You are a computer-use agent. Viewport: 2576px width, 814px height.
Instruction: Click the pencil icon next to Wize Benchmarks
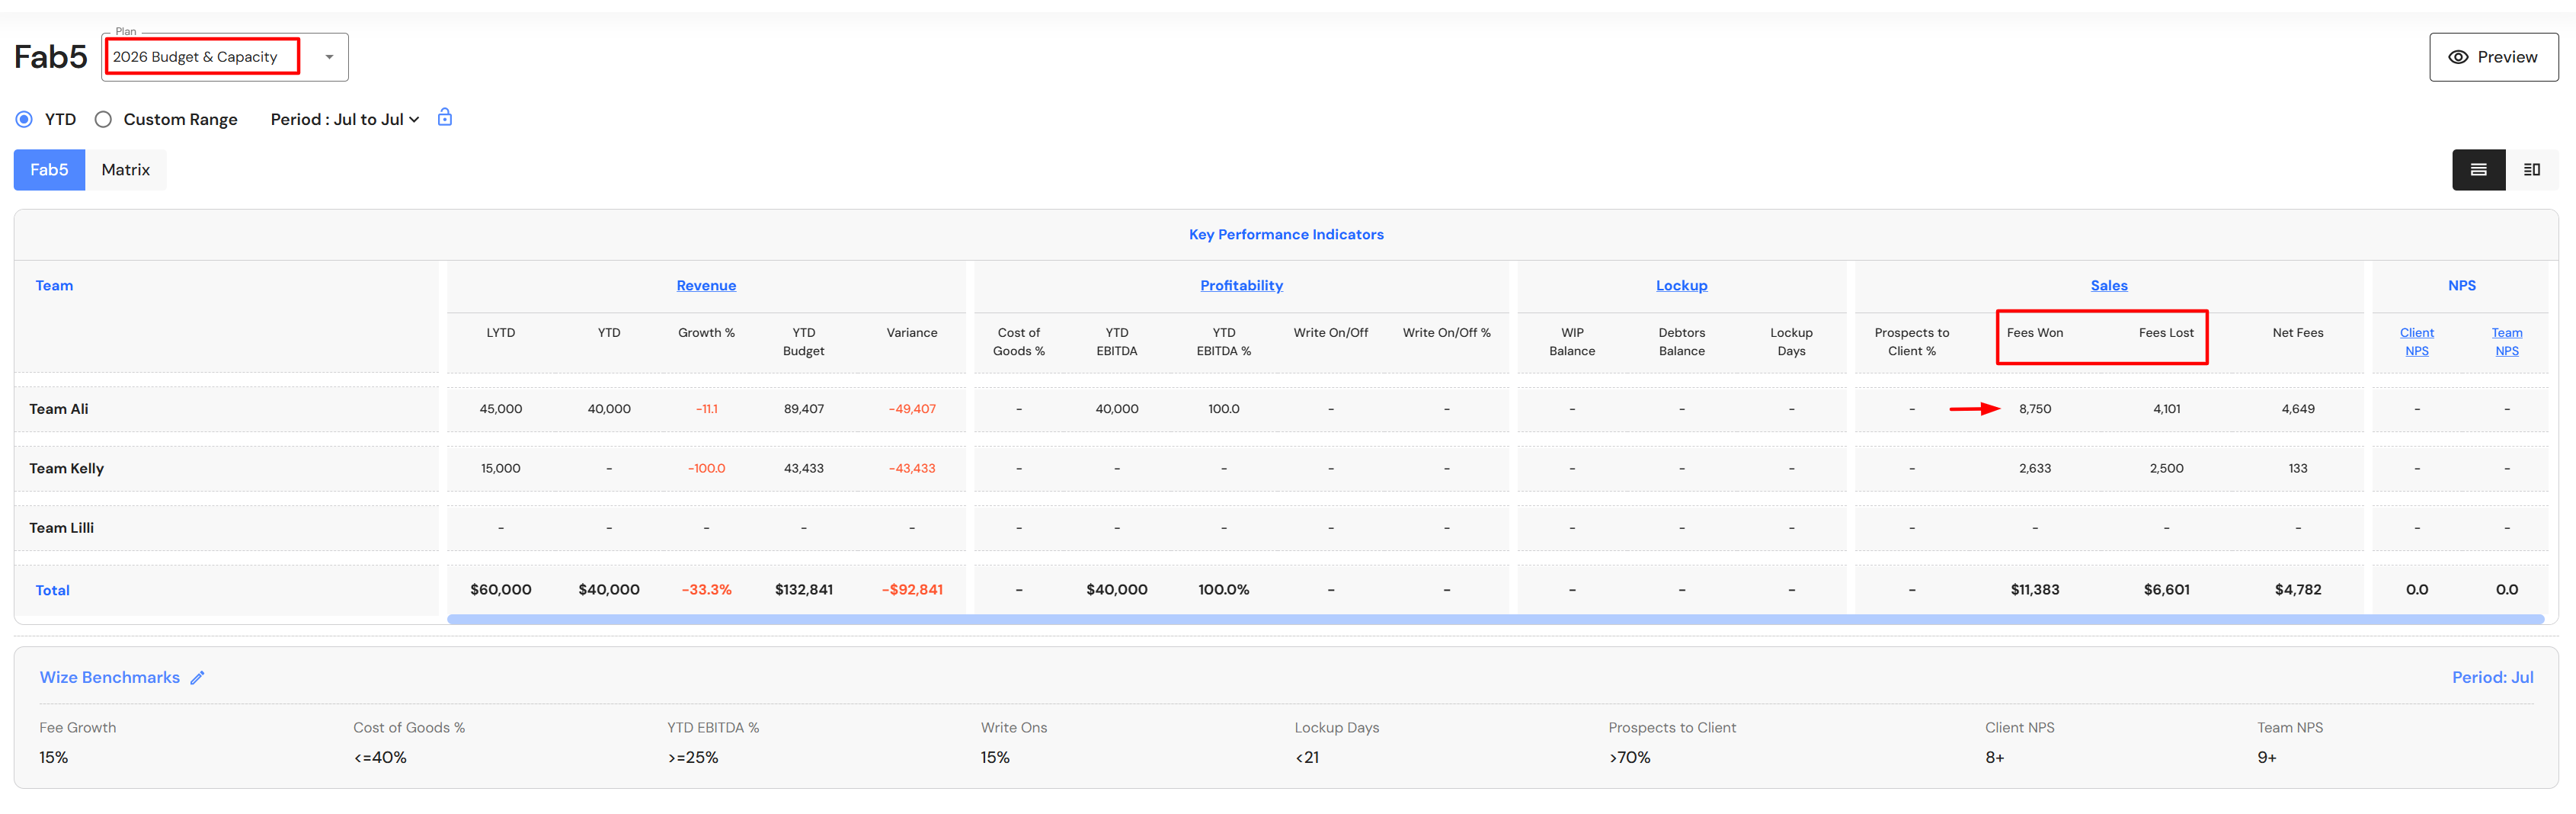click(198, 678)
